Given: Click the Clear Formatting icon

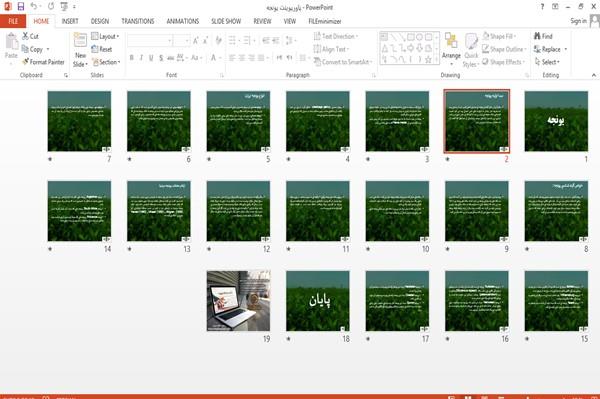Looking at the screenshot, I should [218, 40].
